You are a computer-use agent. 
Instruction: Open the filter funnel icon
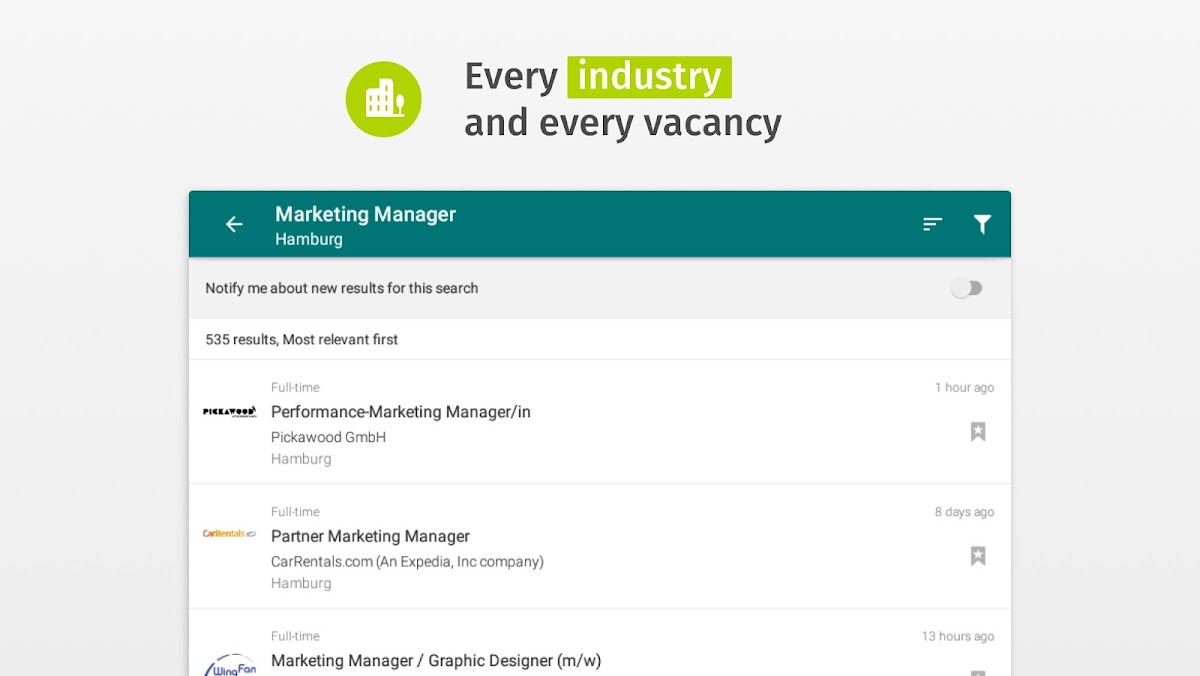[x=982, y=224]
